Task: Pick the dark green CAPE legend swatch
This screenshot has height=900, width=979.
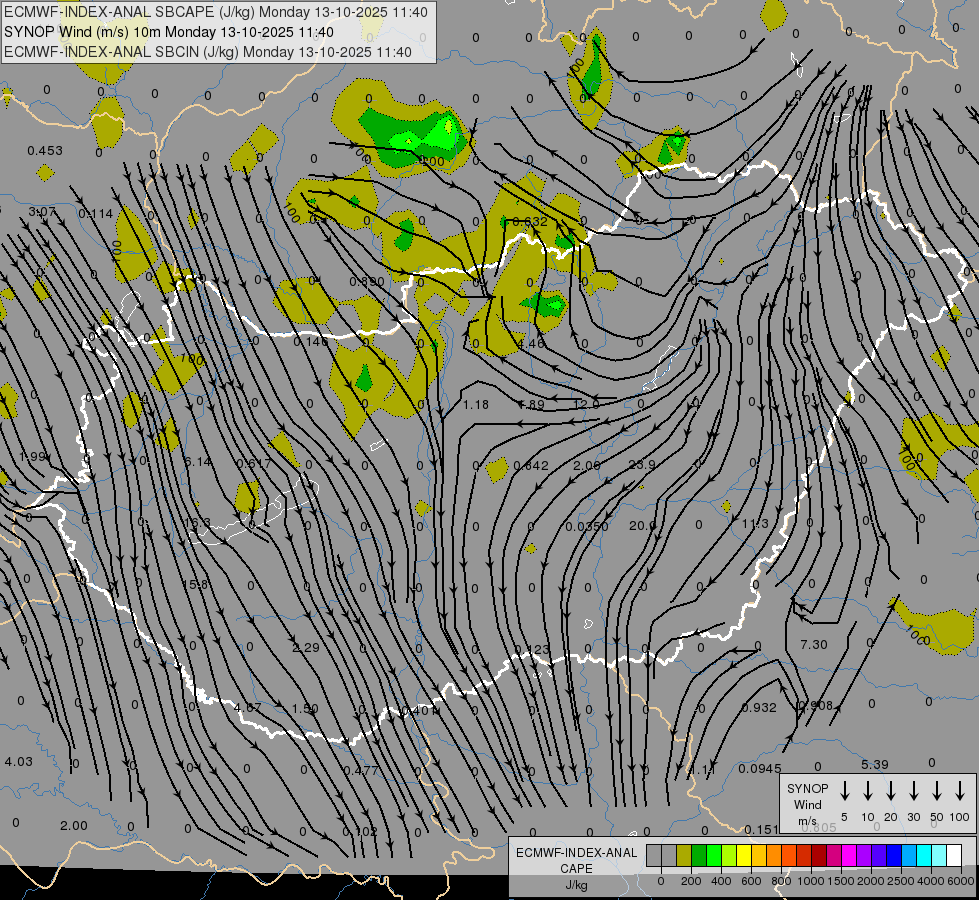Action: pyautogui.click(x=699, y=855)
